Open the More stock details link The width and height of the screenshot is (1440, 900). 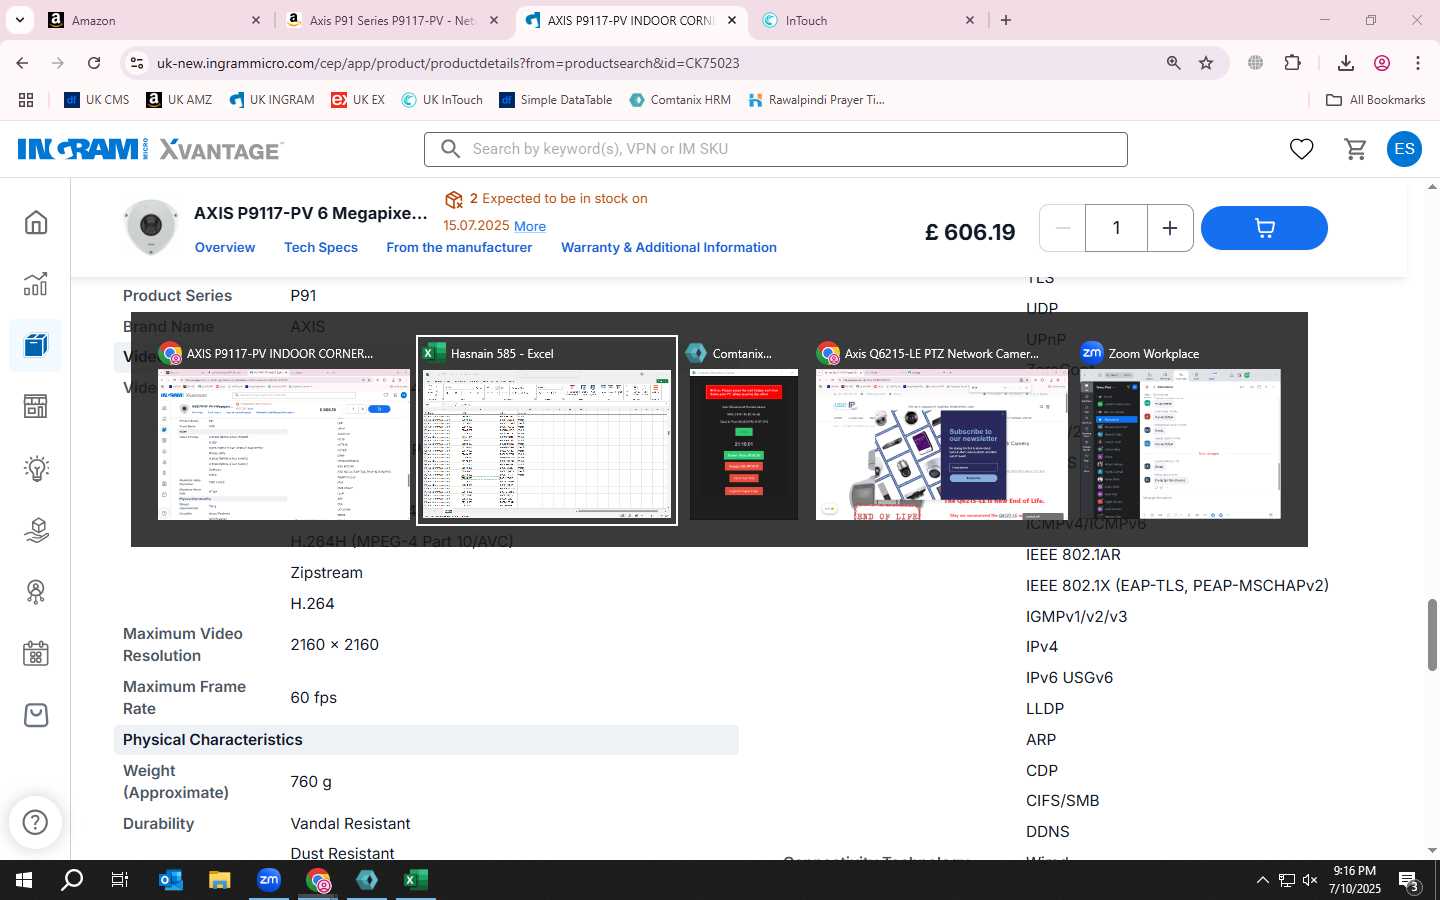coord(530,226)
